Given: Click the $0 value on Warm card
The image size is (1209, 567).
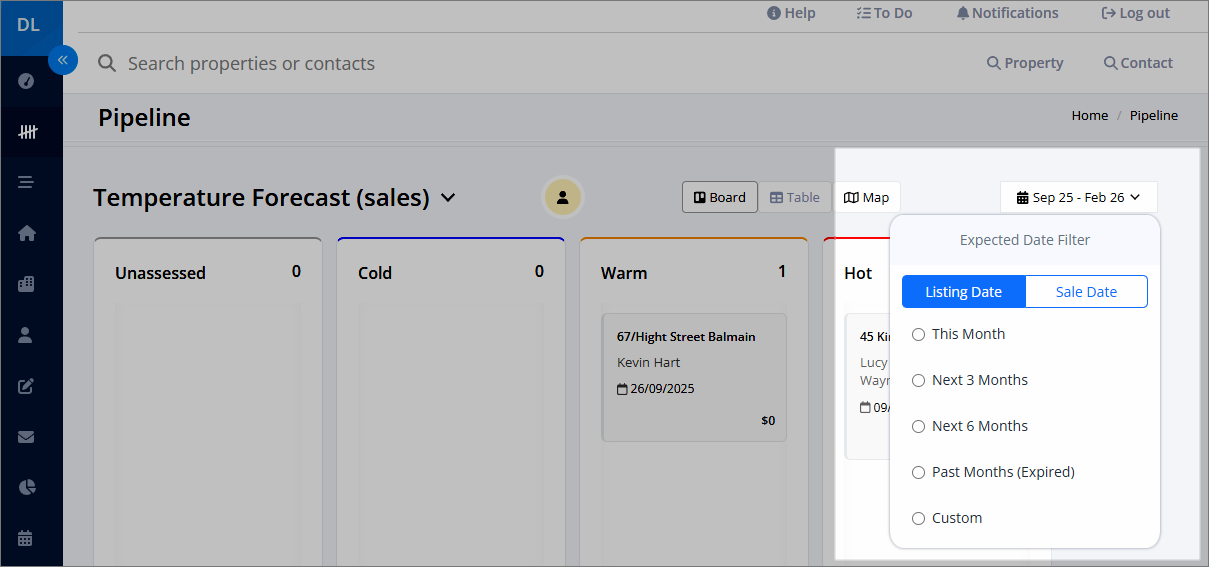Looking at the screenshot, I should pyautogui.click(x=768, y=421).
